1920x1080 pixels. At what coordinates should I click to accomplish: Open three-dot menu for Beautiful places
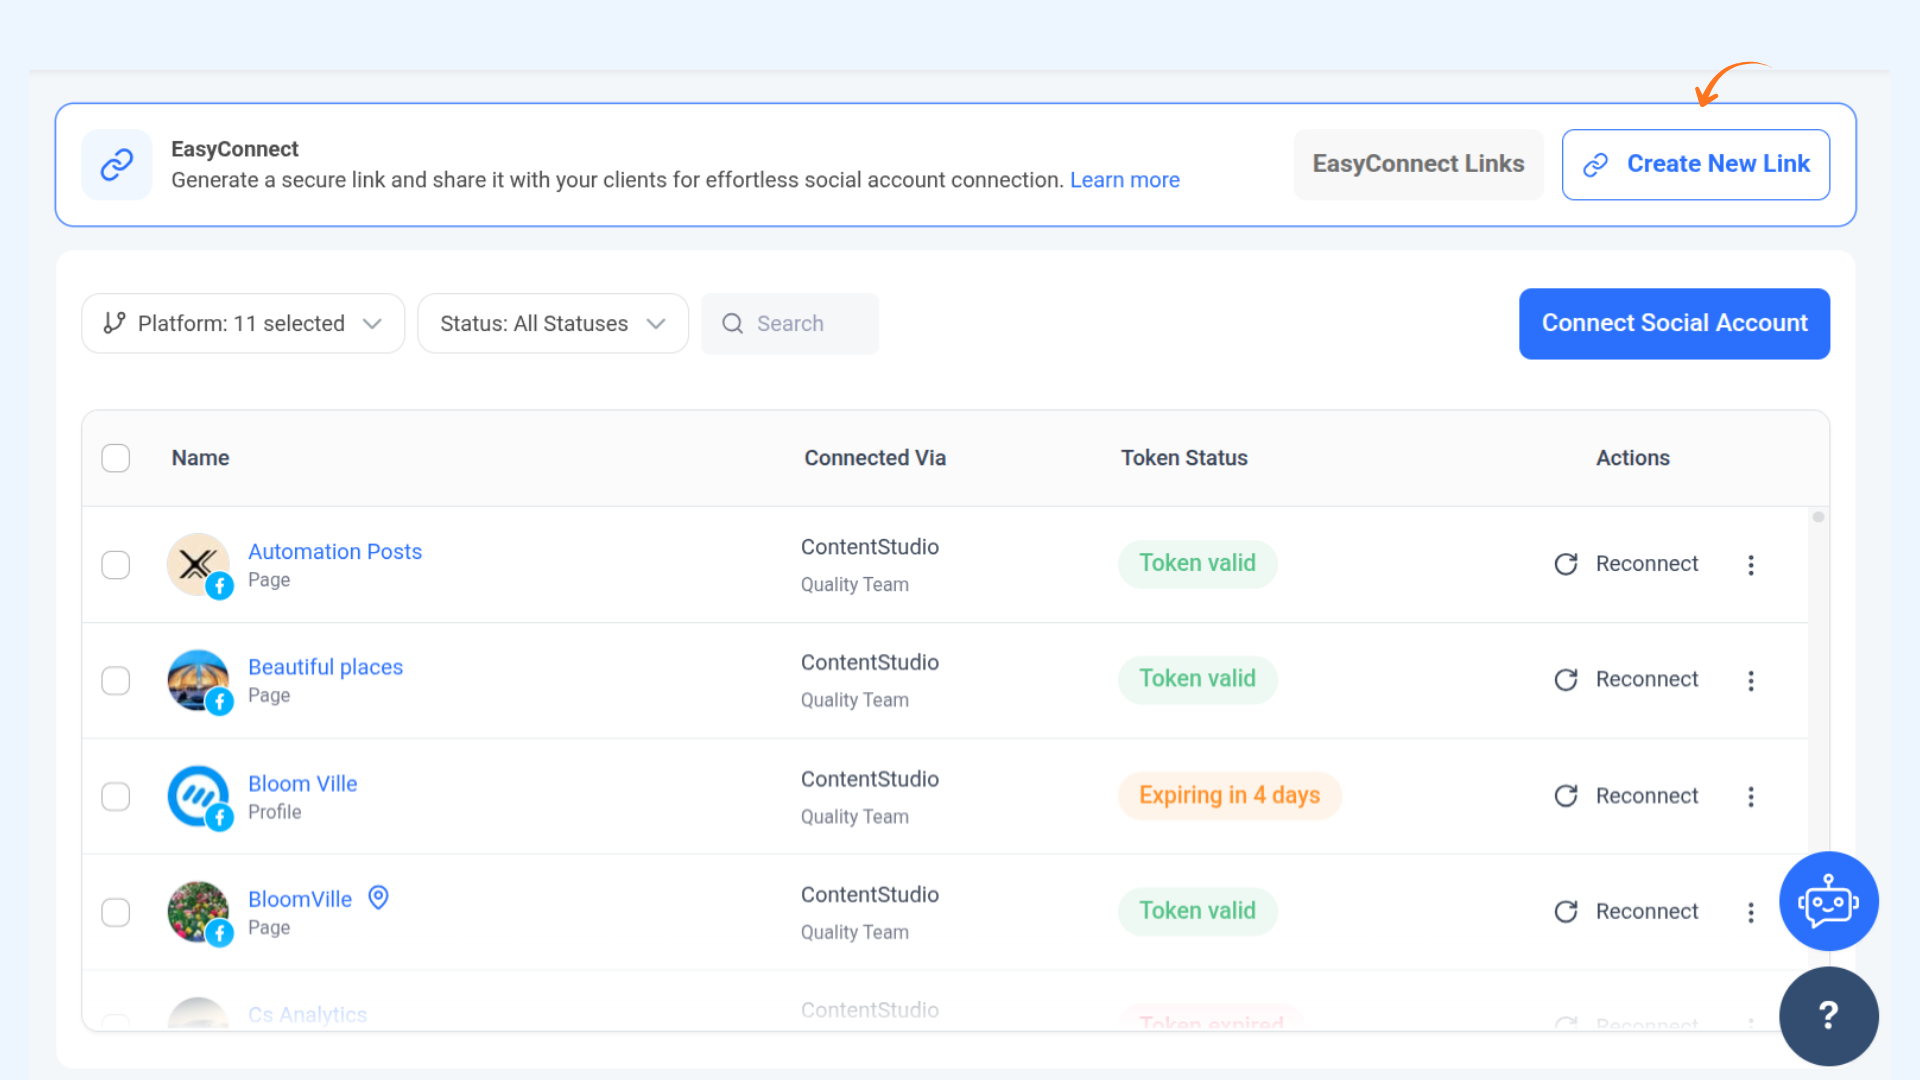(1750, 680)
